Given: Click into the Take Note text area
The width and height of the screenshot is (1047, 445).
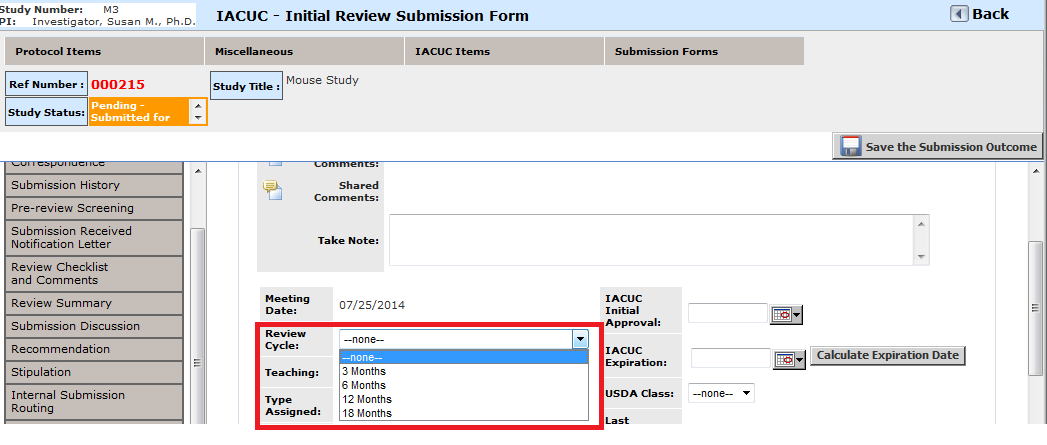Looking at the screenshot, I should tap(652, 240).
